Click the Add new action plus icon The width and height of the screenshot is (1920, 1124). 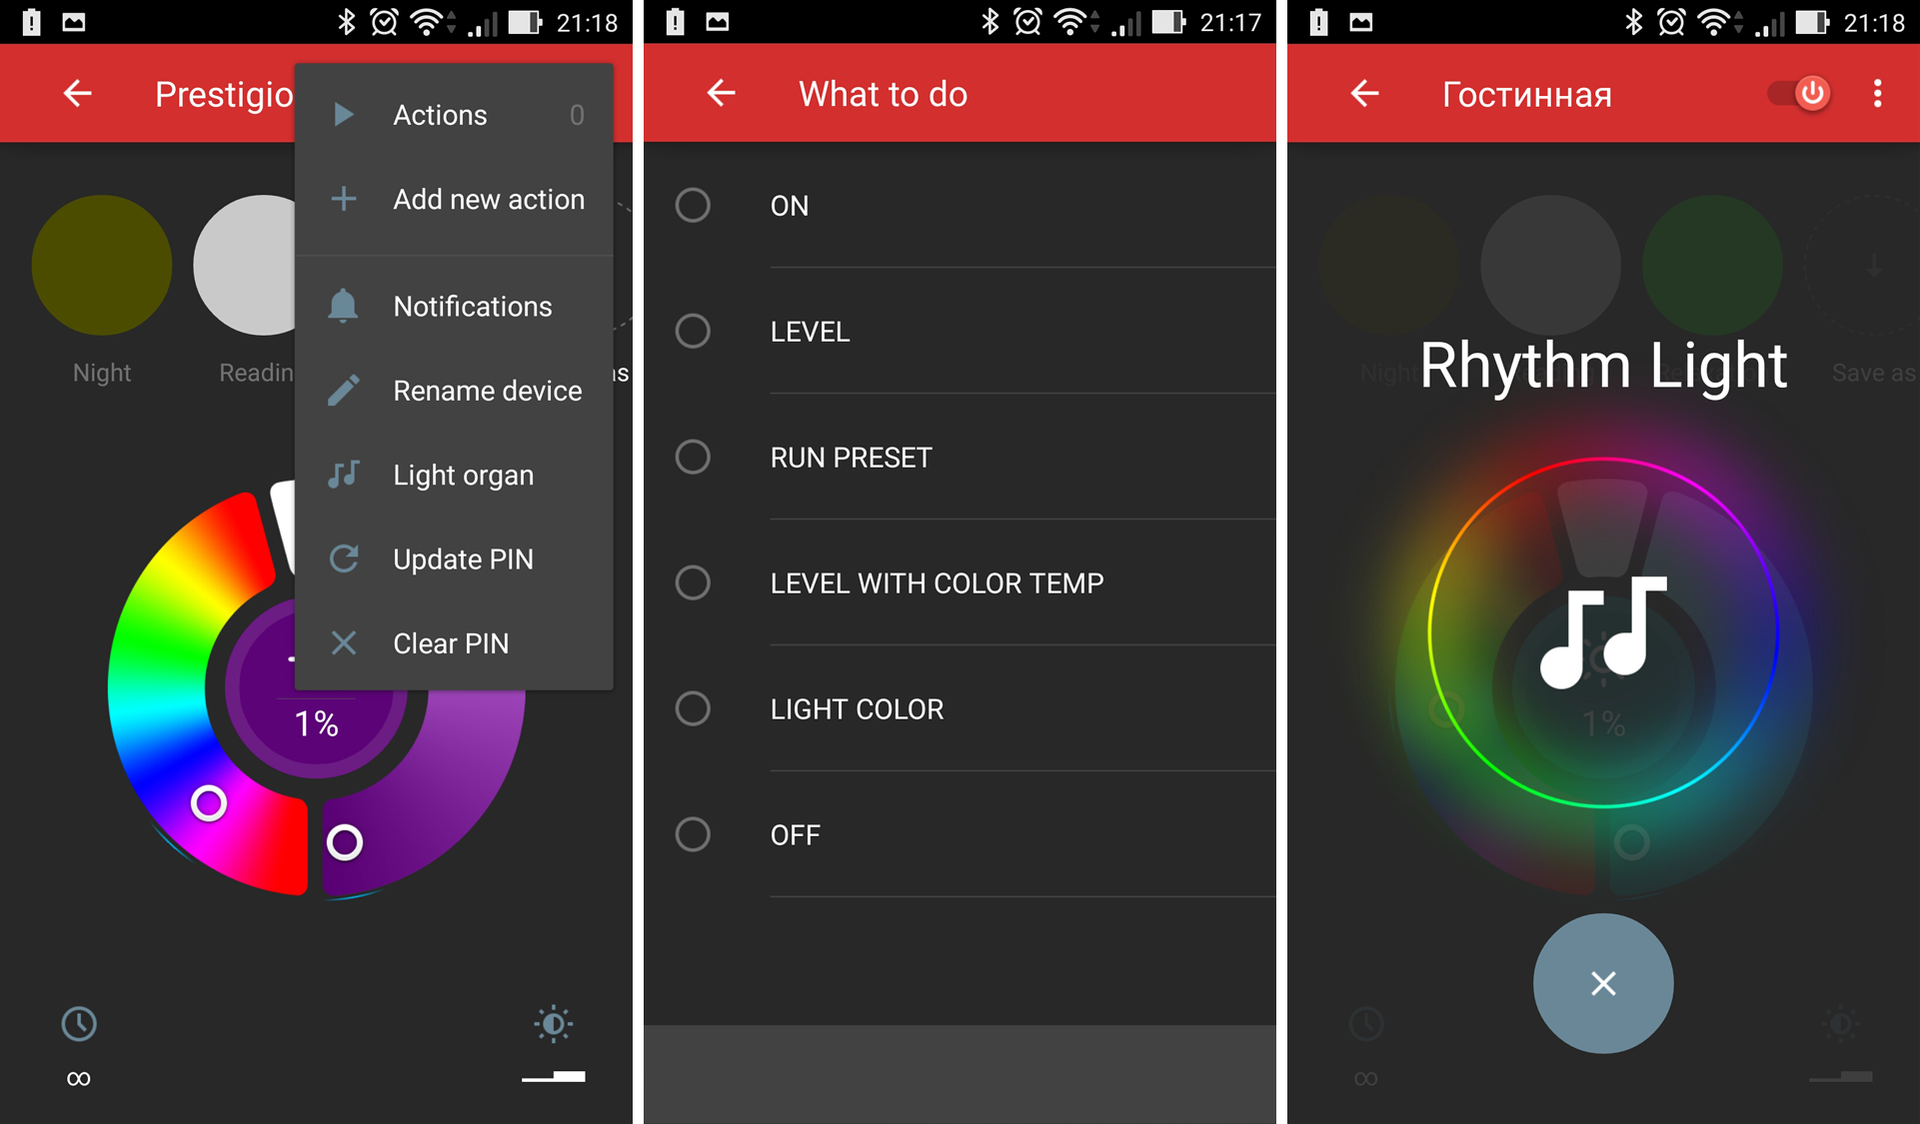point(340,198)
